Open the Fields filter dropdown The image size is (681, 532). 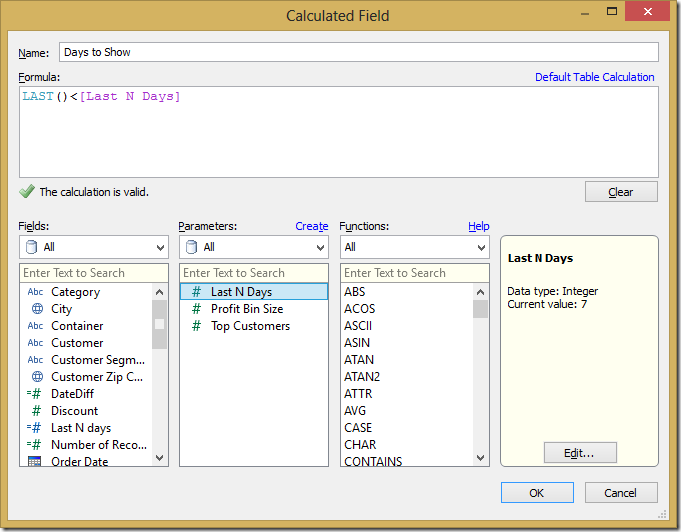click(x=93, y=247)
